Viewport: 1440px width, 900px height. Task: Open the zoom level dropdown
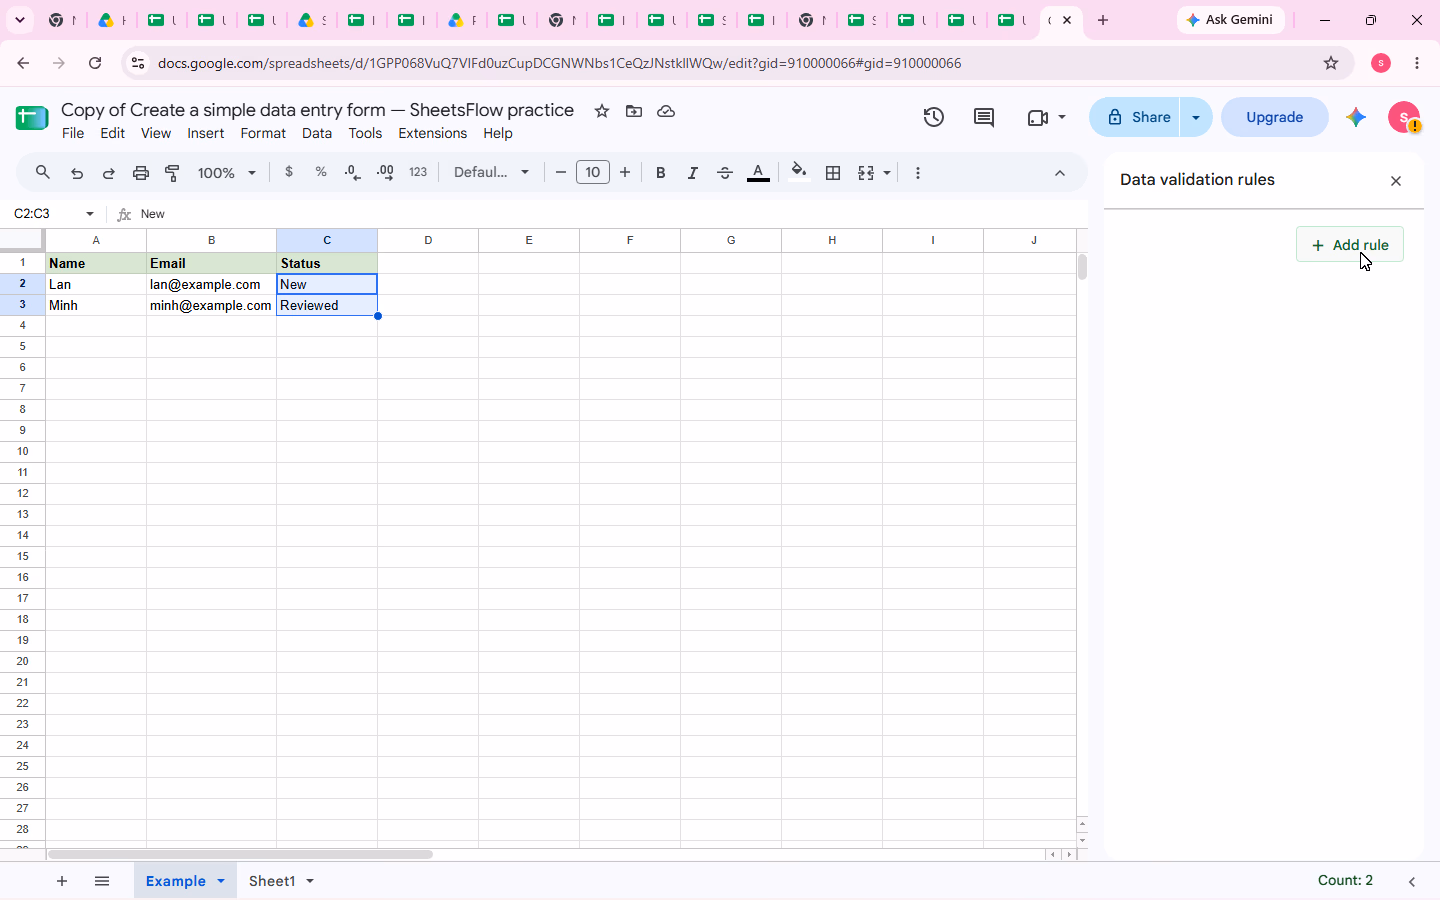click(227, 173)
